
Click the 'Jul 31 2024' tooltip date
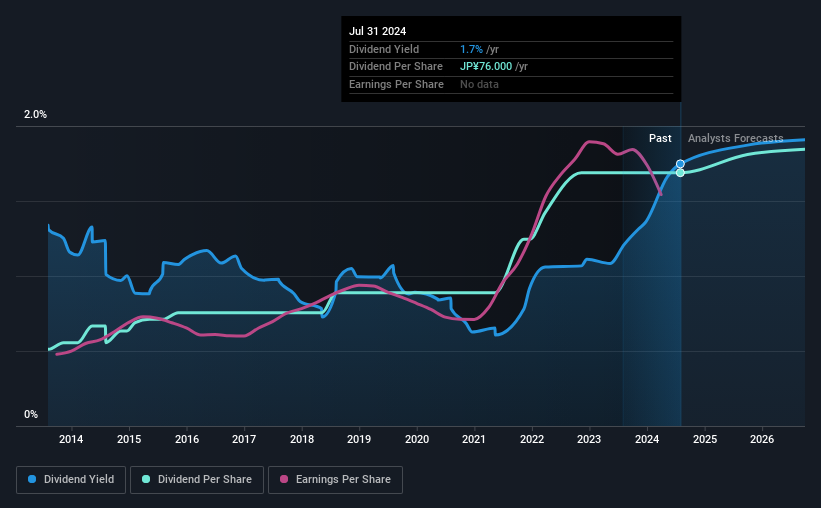[x=378, y=31]
